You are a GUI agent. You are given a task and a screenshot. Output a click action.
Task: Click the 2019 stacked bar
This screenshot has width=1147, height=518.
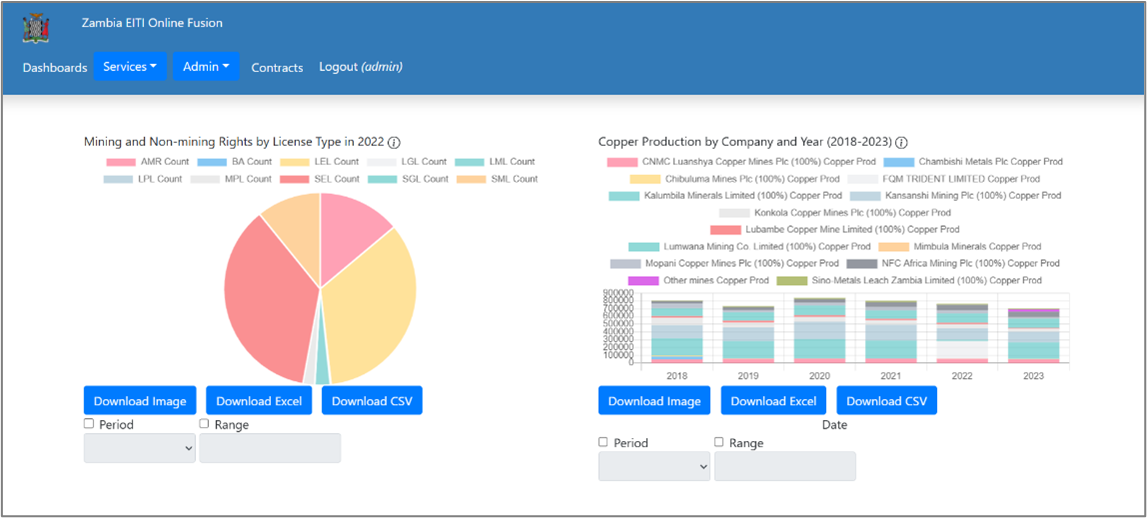tap(748, 334)
